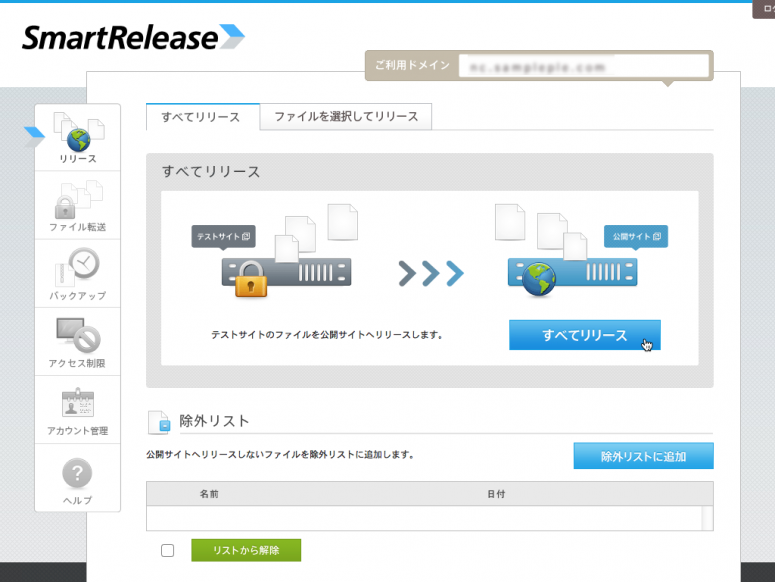
Task: Open the バックアップ sidebar icon
Action: (77, 272)
